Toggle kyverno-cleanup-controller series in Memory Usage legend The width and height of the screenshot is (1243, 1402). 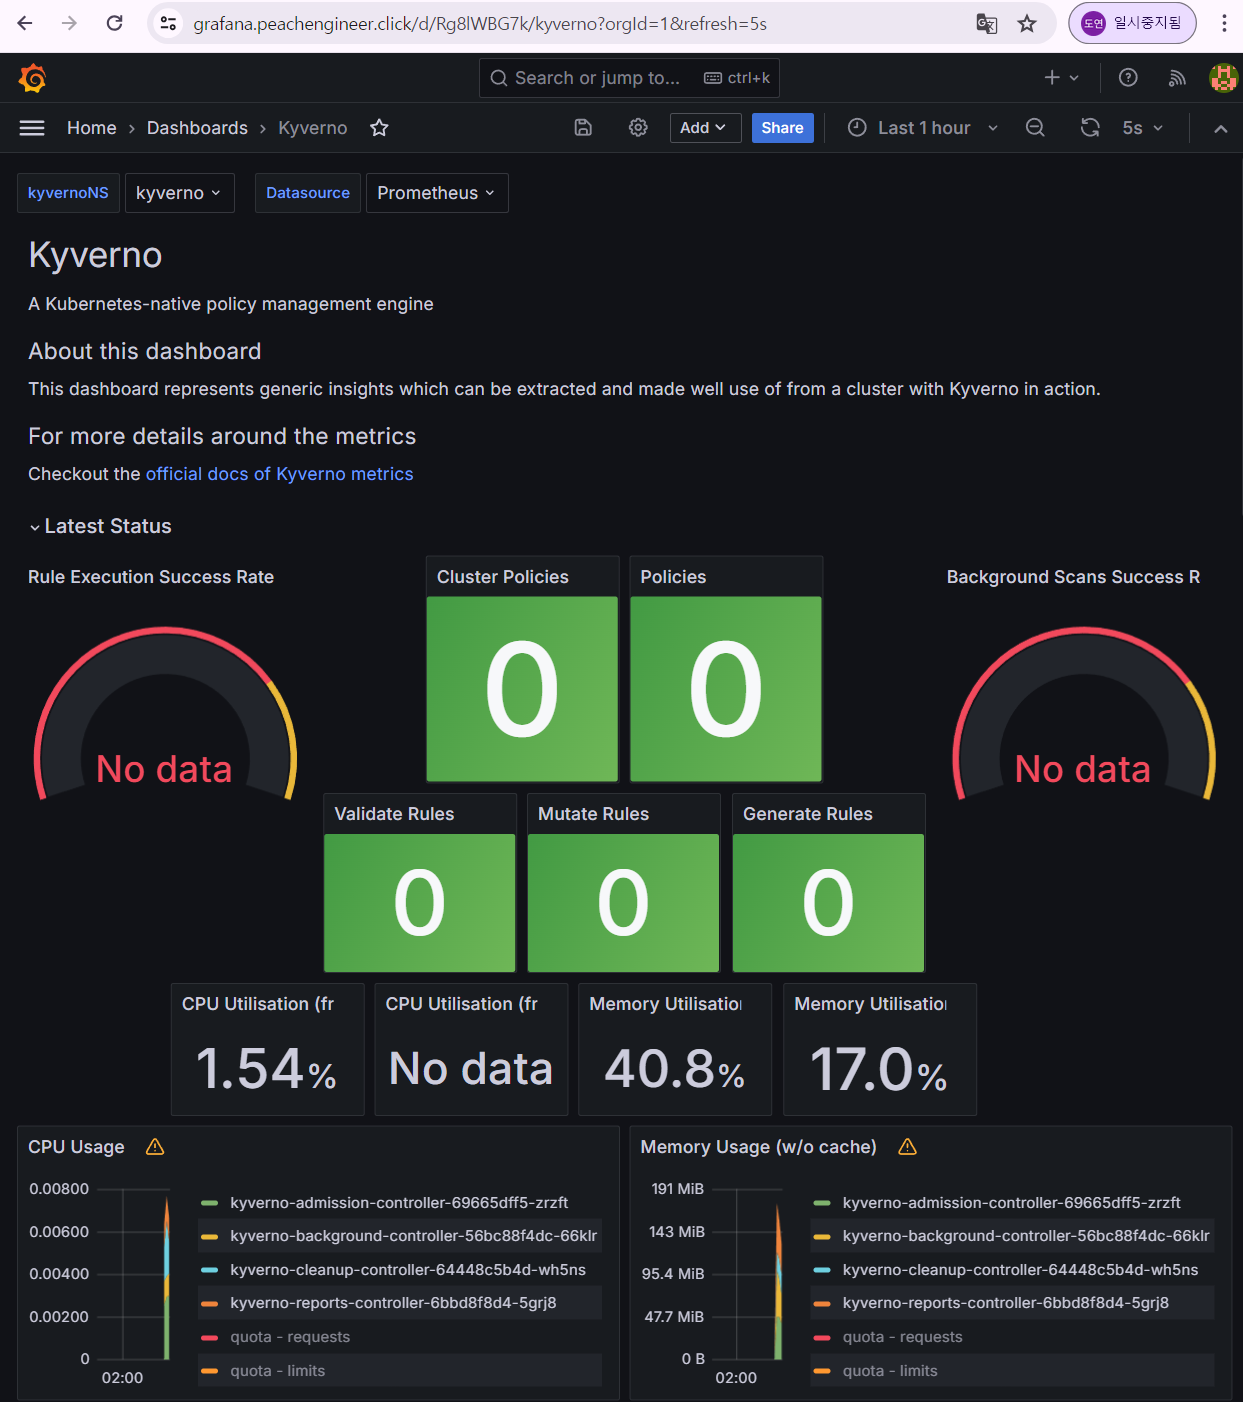click(x=1020, y=1270)
